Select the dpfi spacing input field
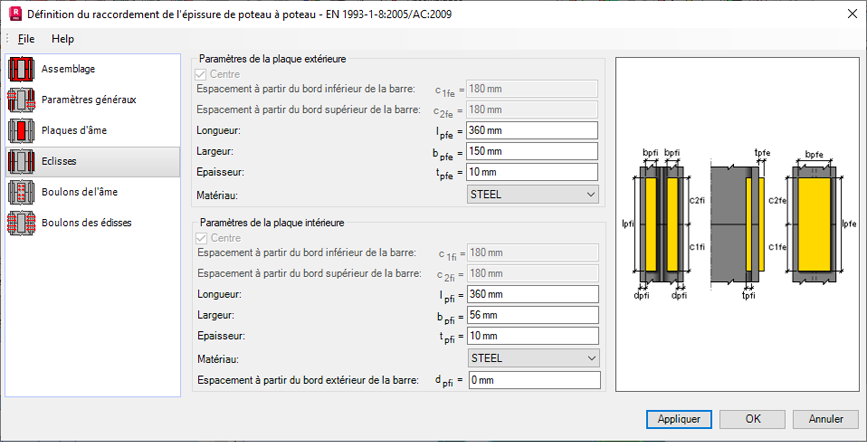The height and width of the screenshot is (442, 867). click(533, 380)
